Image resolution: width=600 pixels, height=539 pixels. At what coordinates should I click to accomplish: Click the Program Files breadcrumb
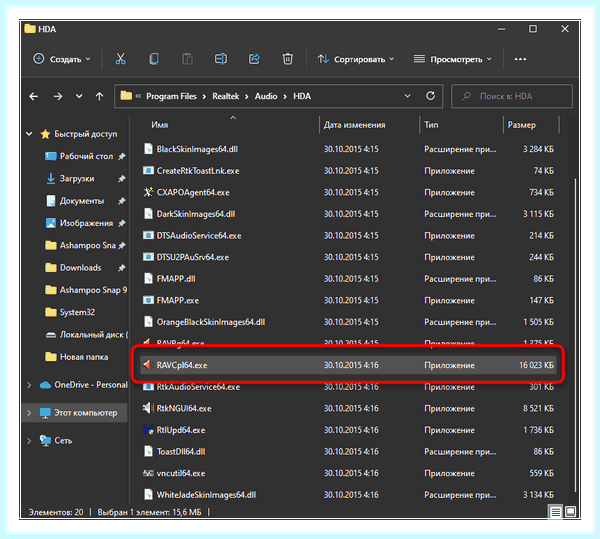(171, 96)
